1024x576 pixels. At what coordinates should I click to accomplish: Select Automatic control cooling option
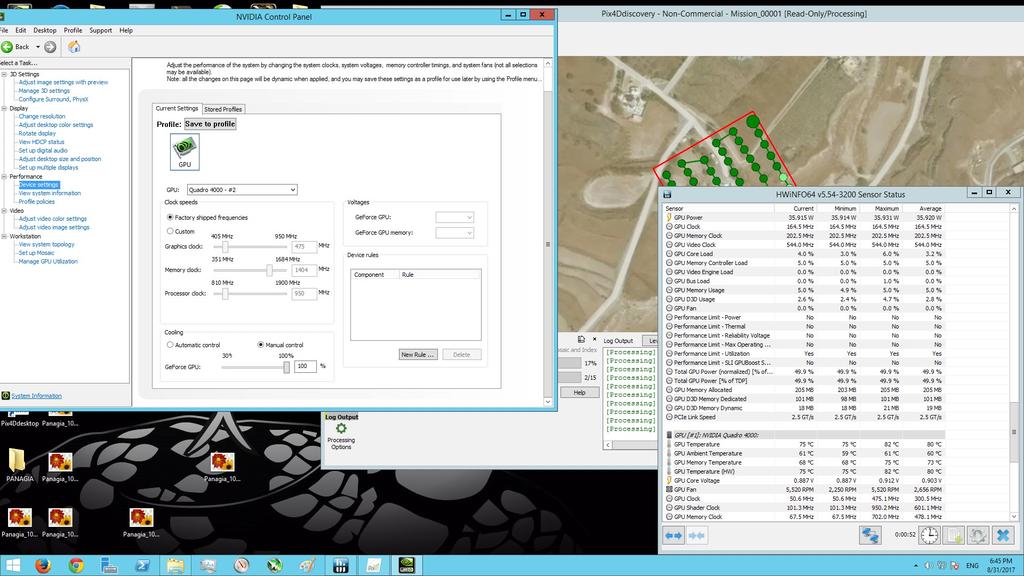(170, 345)
